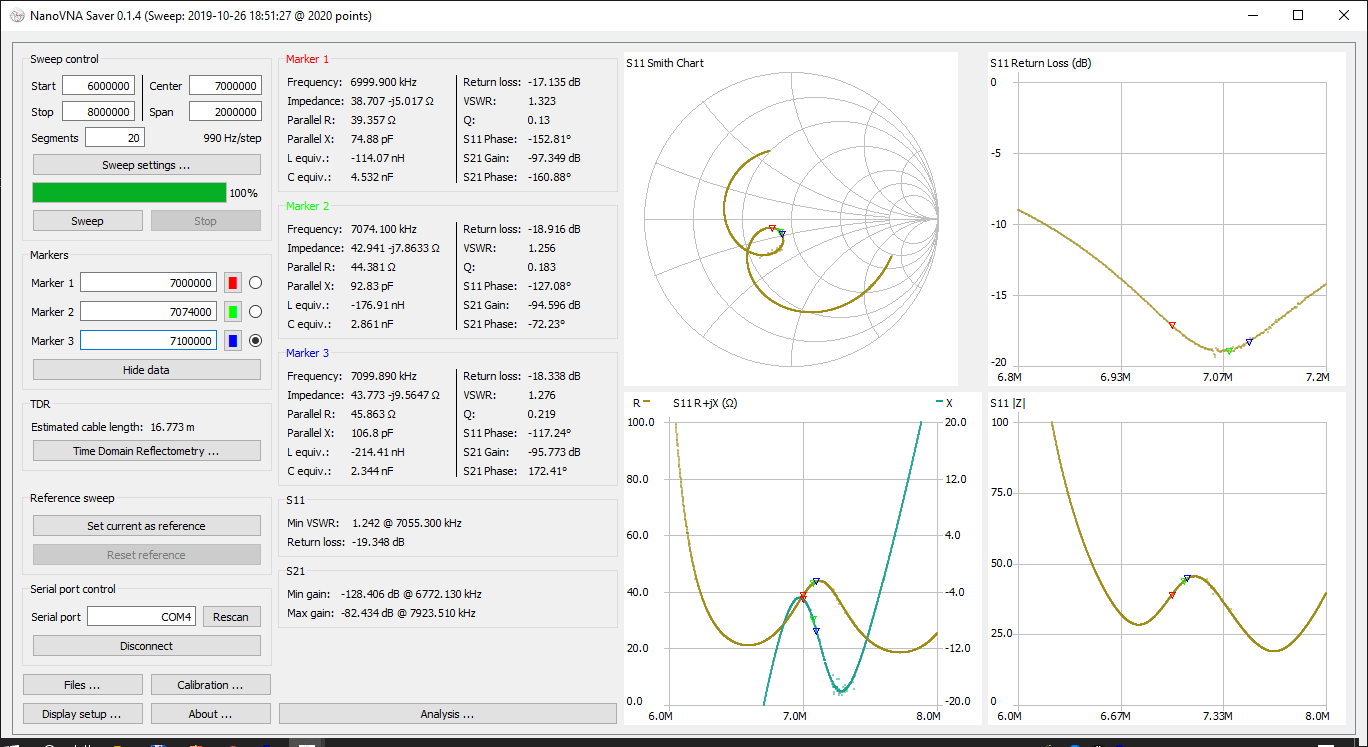Screen dimensions: 1368x747
Task: Open Marker 2's green color picker
Action: point(231,311)
